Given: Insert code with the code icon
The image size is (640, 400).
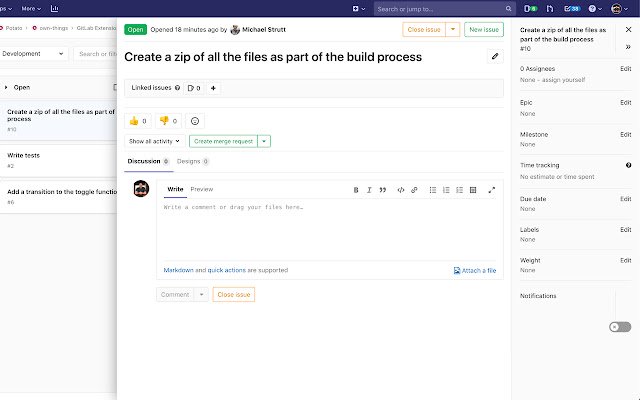Looking at the screenshot, I should [401, 190].
